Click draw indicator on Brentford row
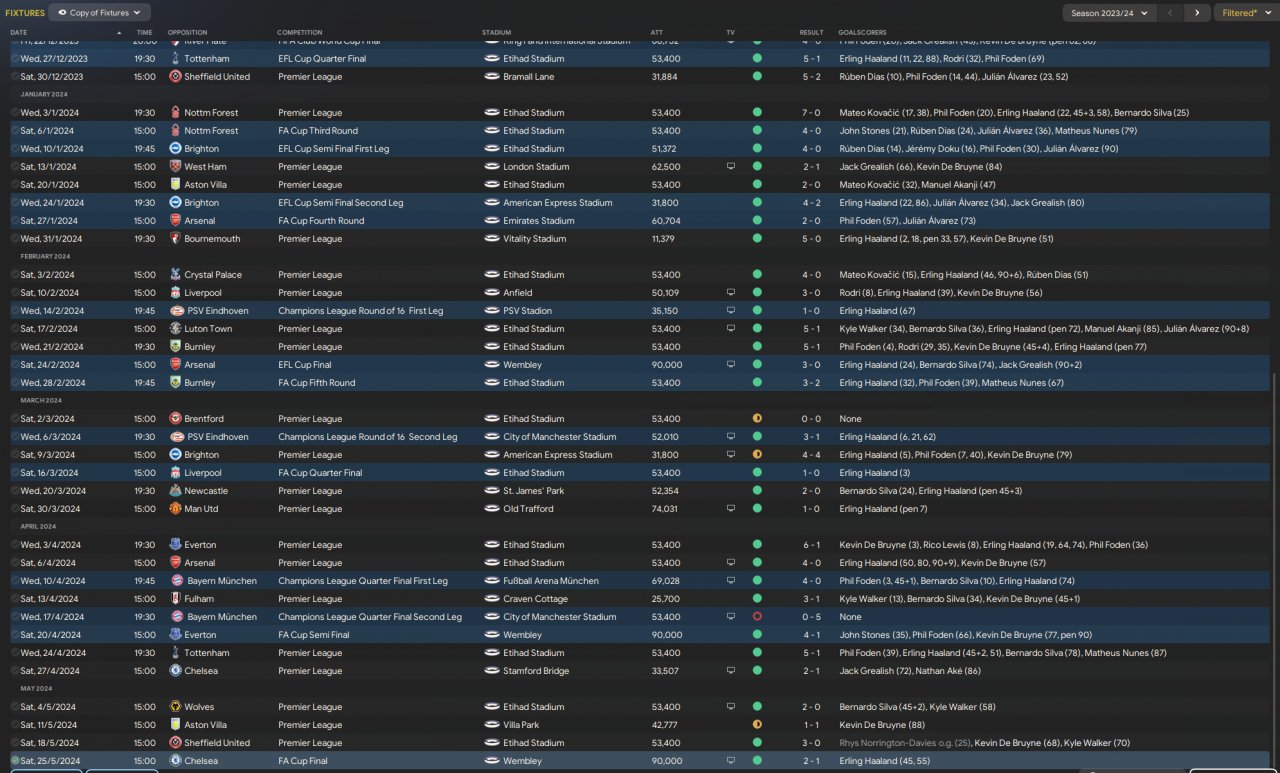 pos(757,419)
